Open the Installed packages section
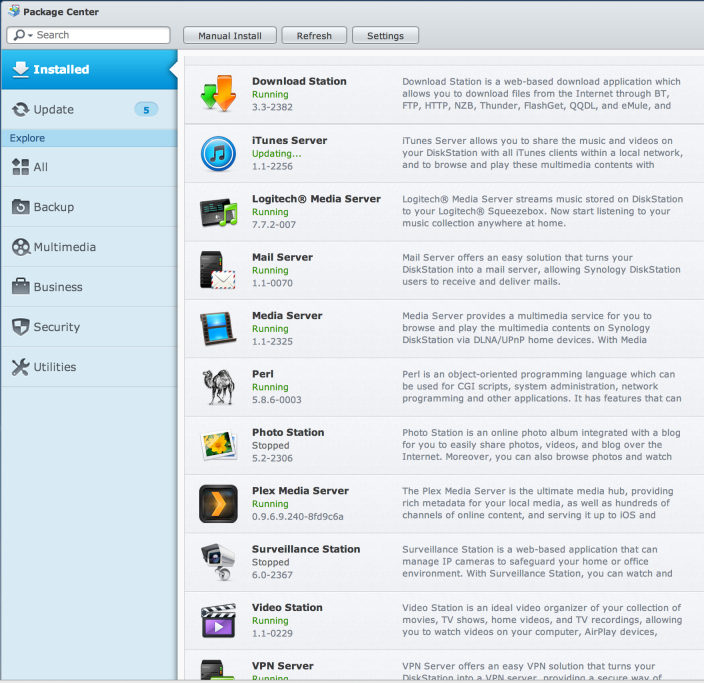 click(x=89, y=69)
